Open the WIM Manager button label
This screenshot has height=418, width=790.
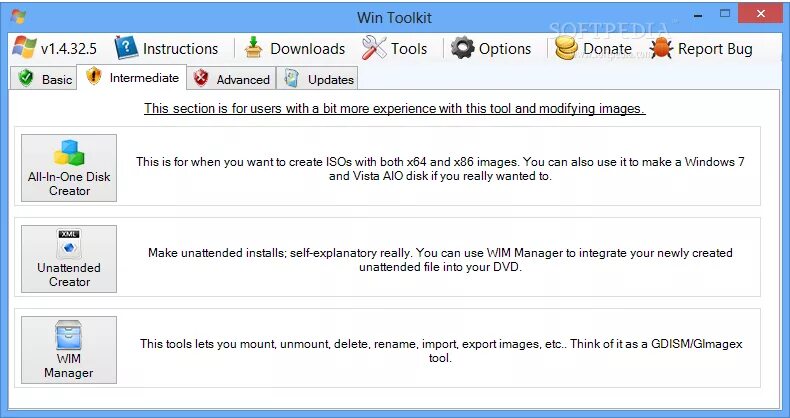pos(69,366)
